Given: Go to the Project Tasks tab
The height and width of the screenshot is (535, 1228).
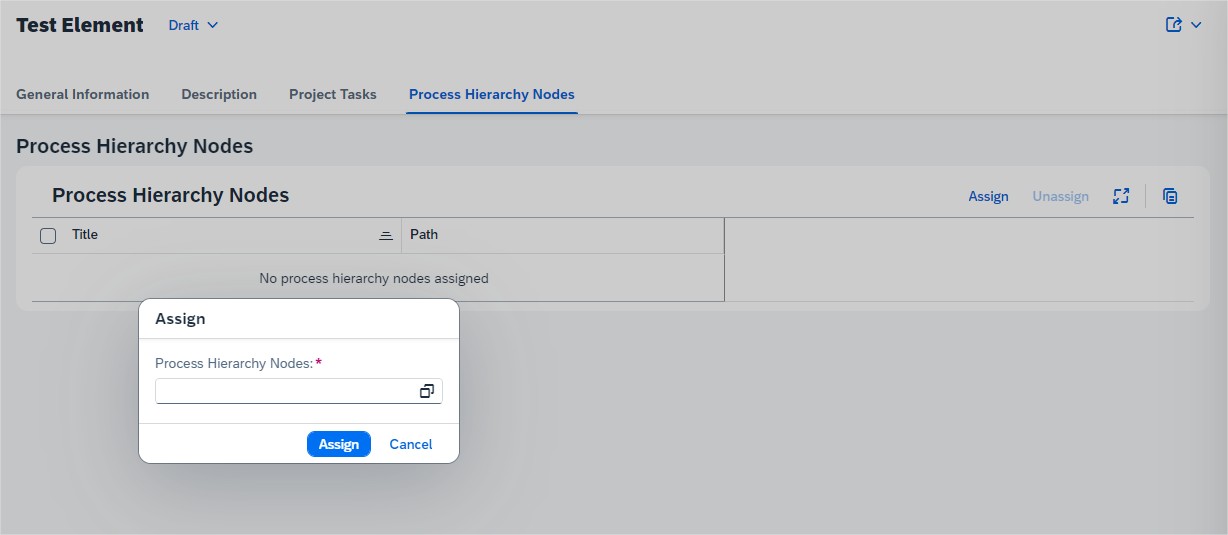Looking at the screenshot, I should point(333,94).
